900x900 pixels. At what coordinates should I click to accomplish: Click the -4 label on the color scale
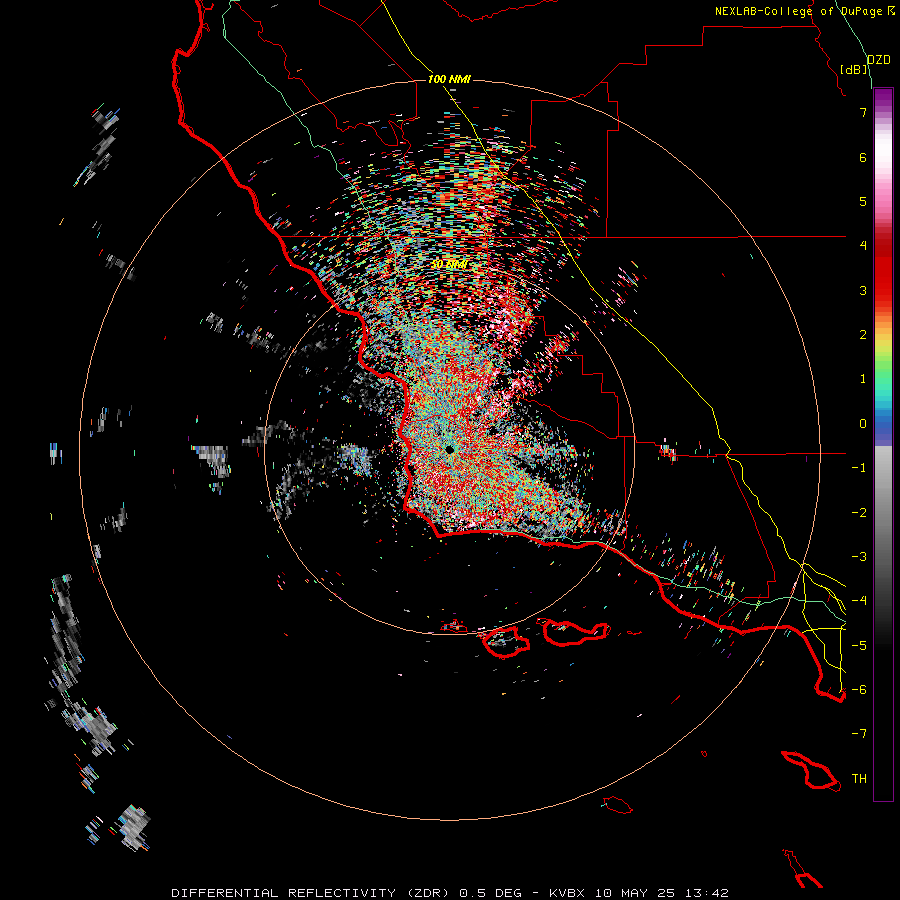click(x=859, y=601)
